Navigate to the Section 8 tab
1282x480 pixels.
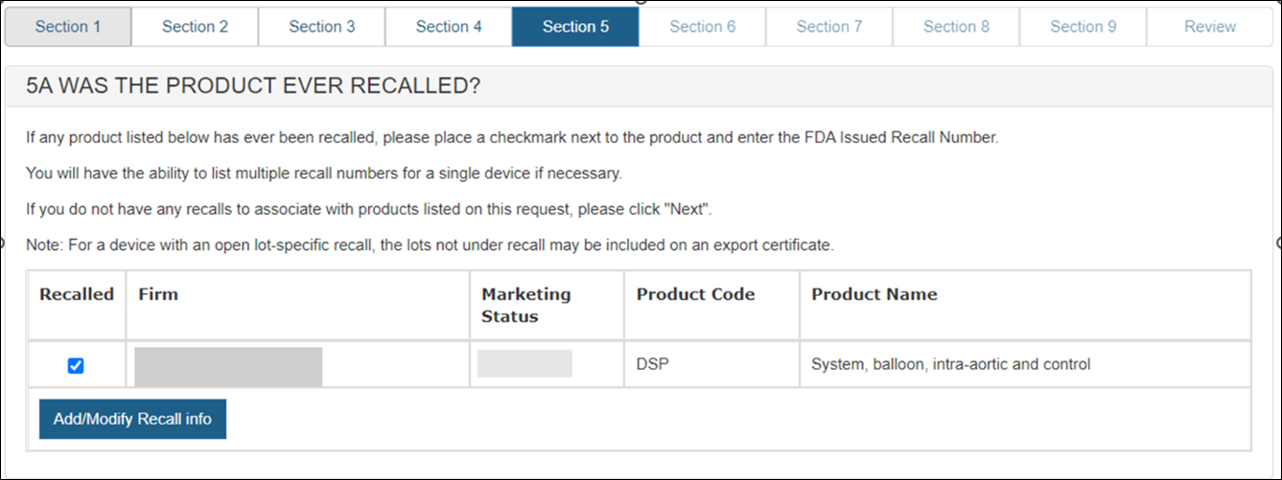point(956,27)
